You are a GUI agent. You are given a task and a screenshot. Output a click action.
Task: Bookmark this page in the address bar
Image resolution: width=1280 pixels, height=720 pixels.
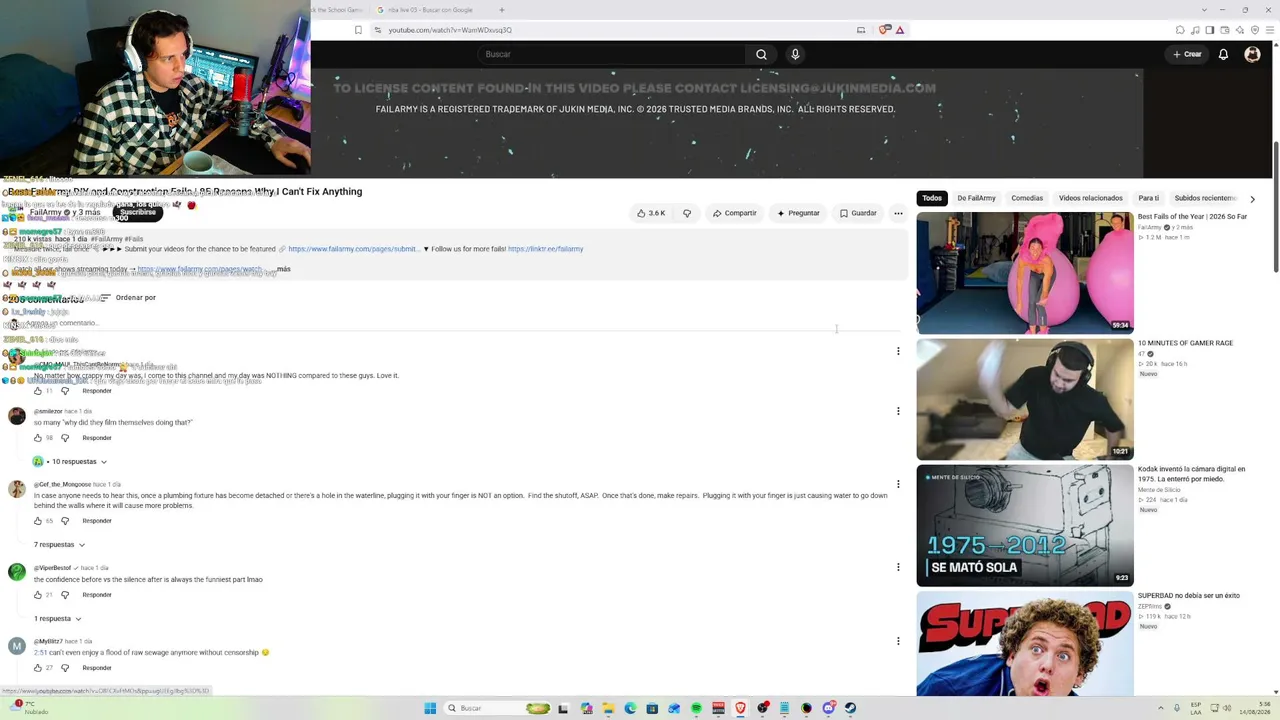pyautogui.click(x=358, y=30)
